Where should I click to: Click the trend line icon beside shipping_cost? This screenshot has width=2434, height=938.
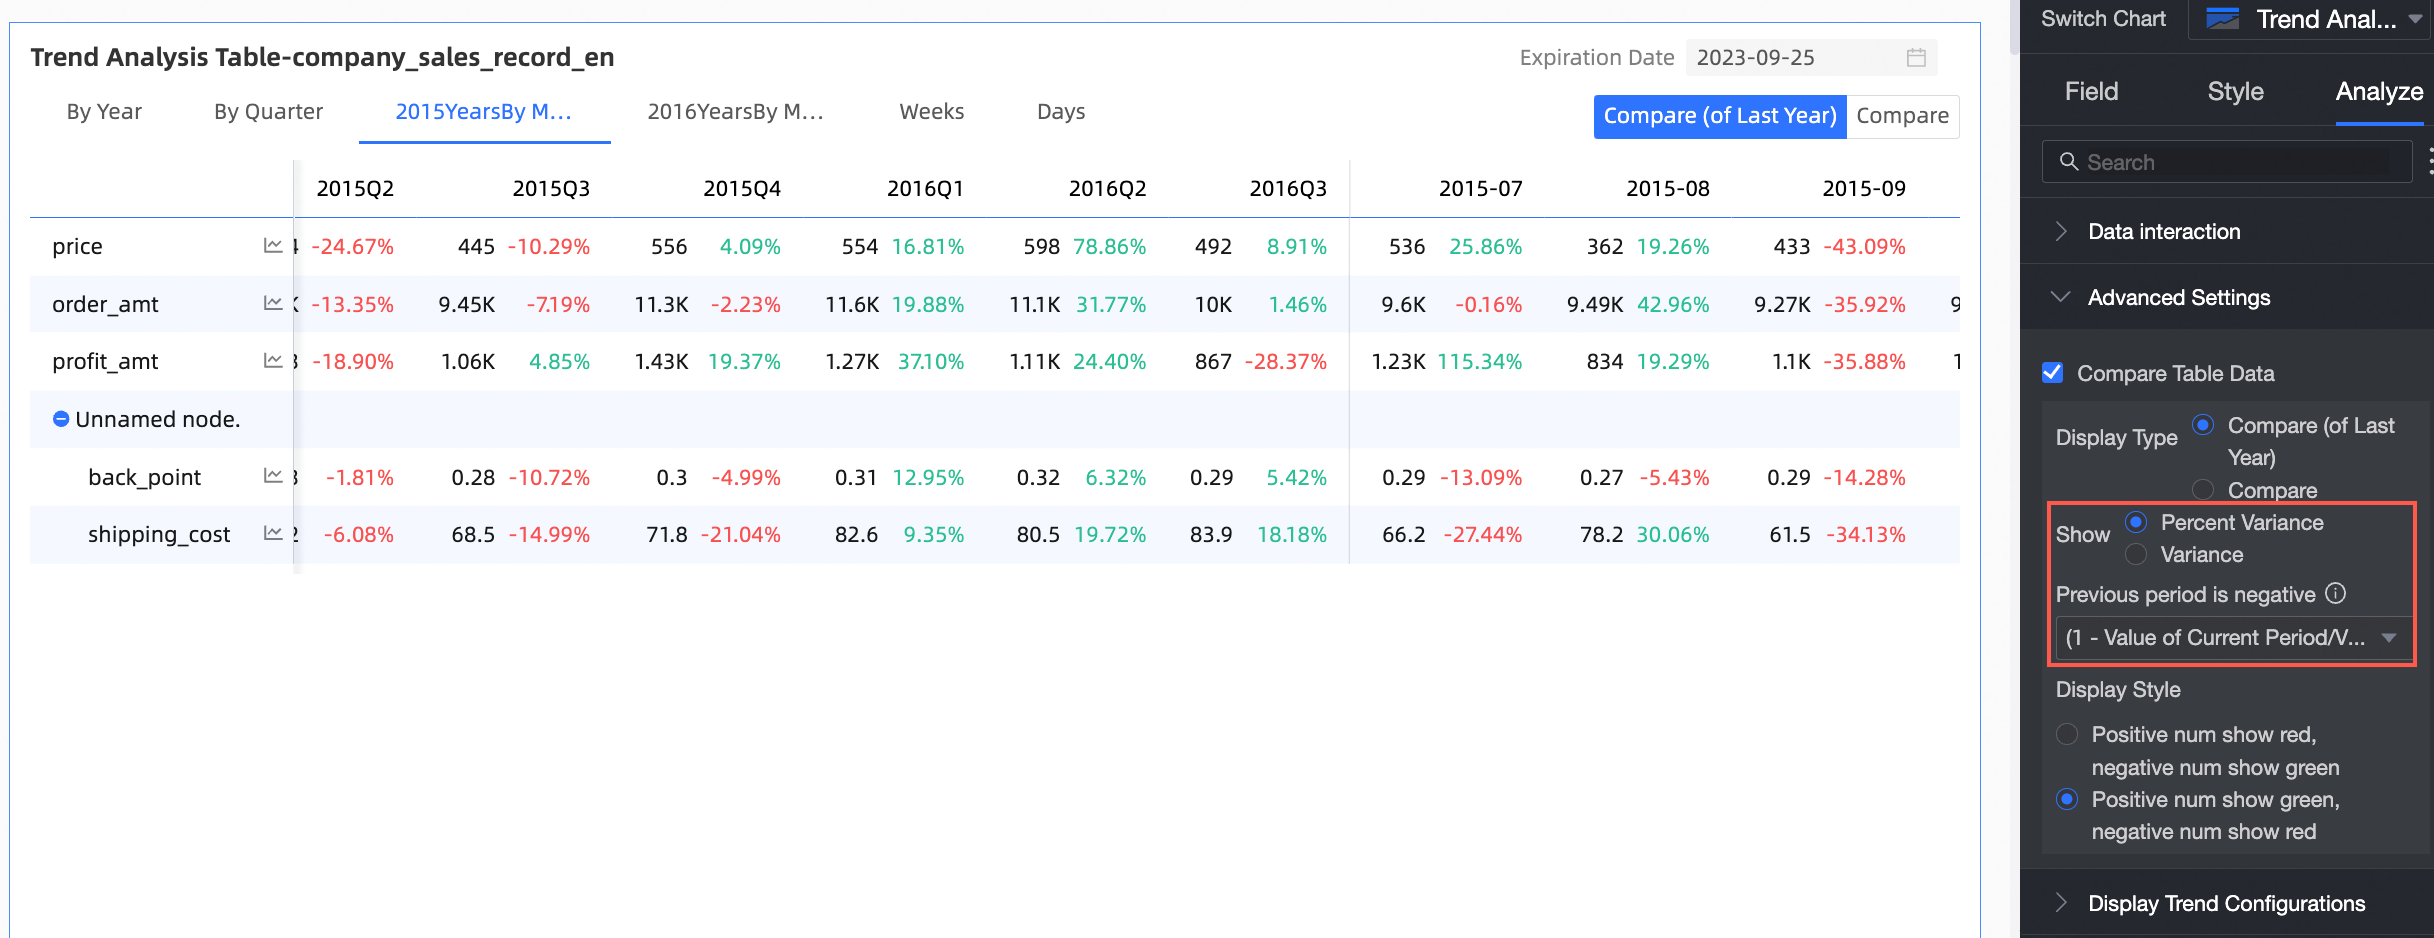272,533
